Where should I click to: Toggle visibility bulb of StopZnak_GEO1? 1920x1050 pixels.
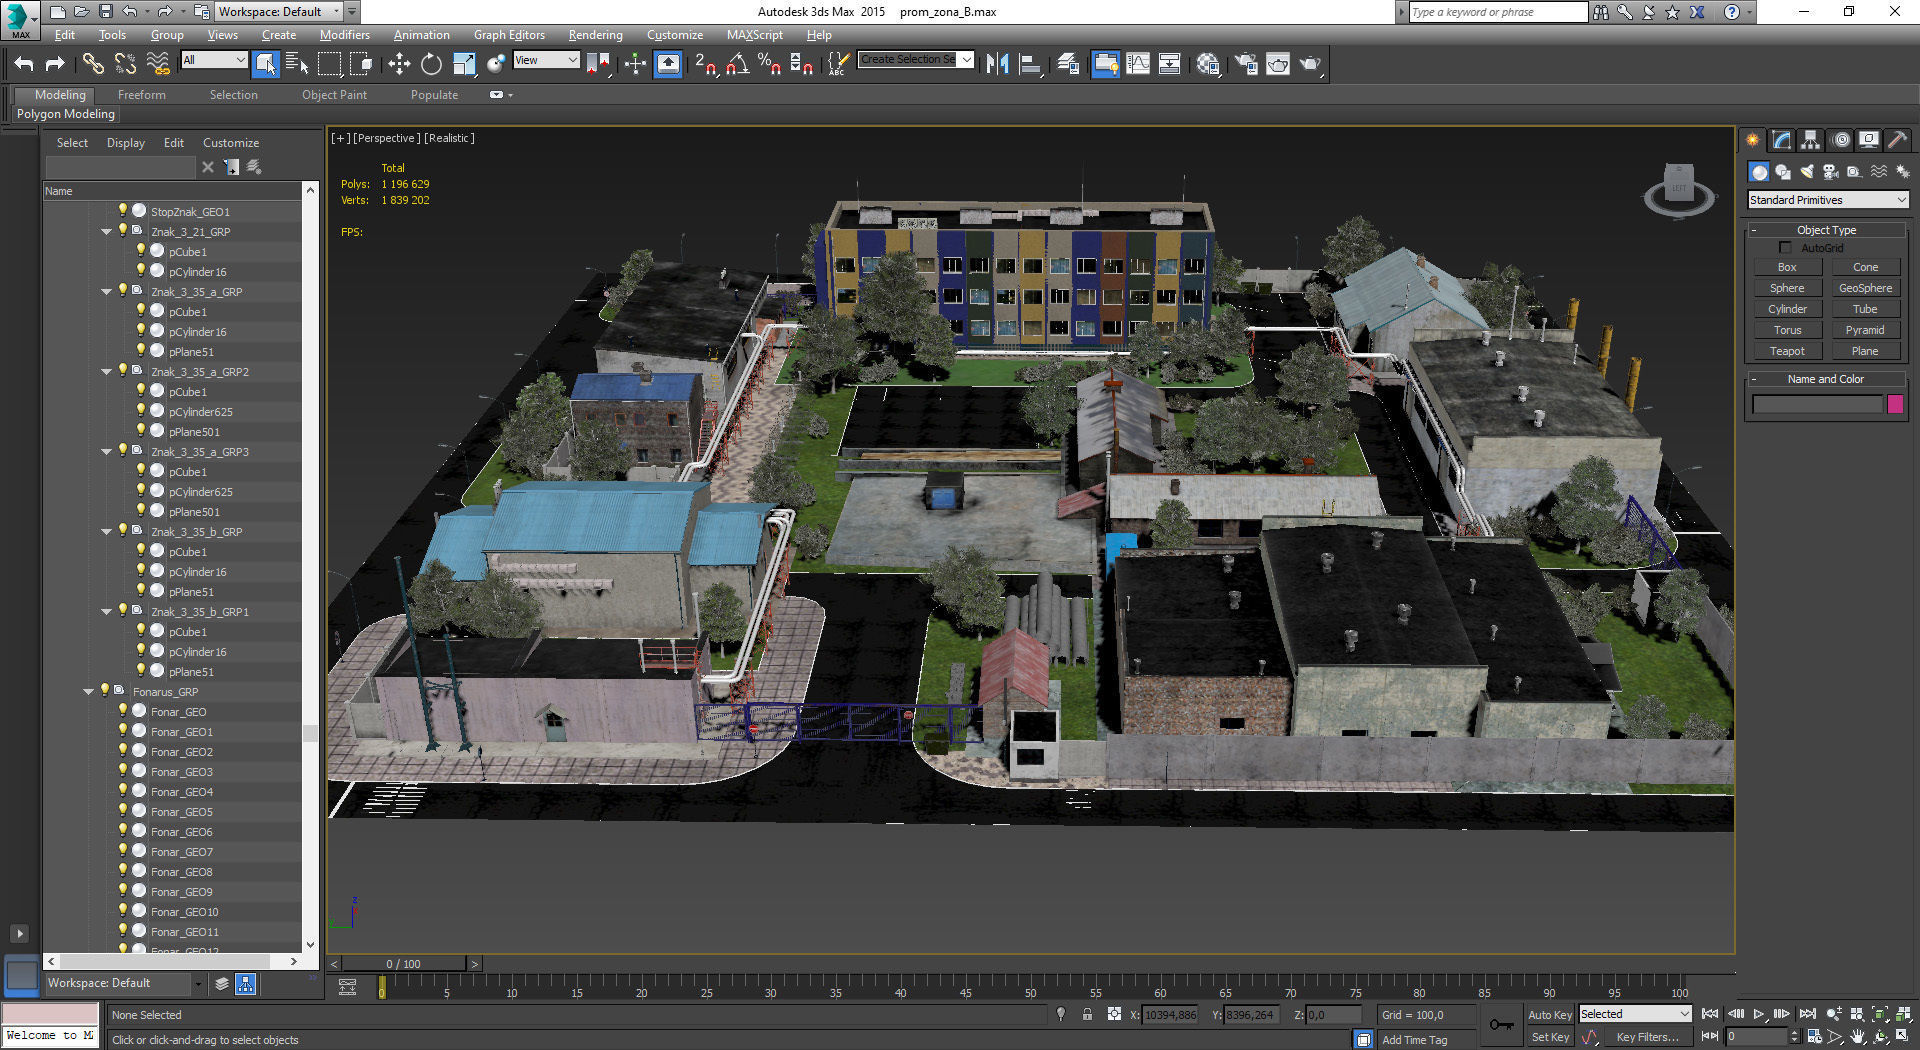click(123, 211)
